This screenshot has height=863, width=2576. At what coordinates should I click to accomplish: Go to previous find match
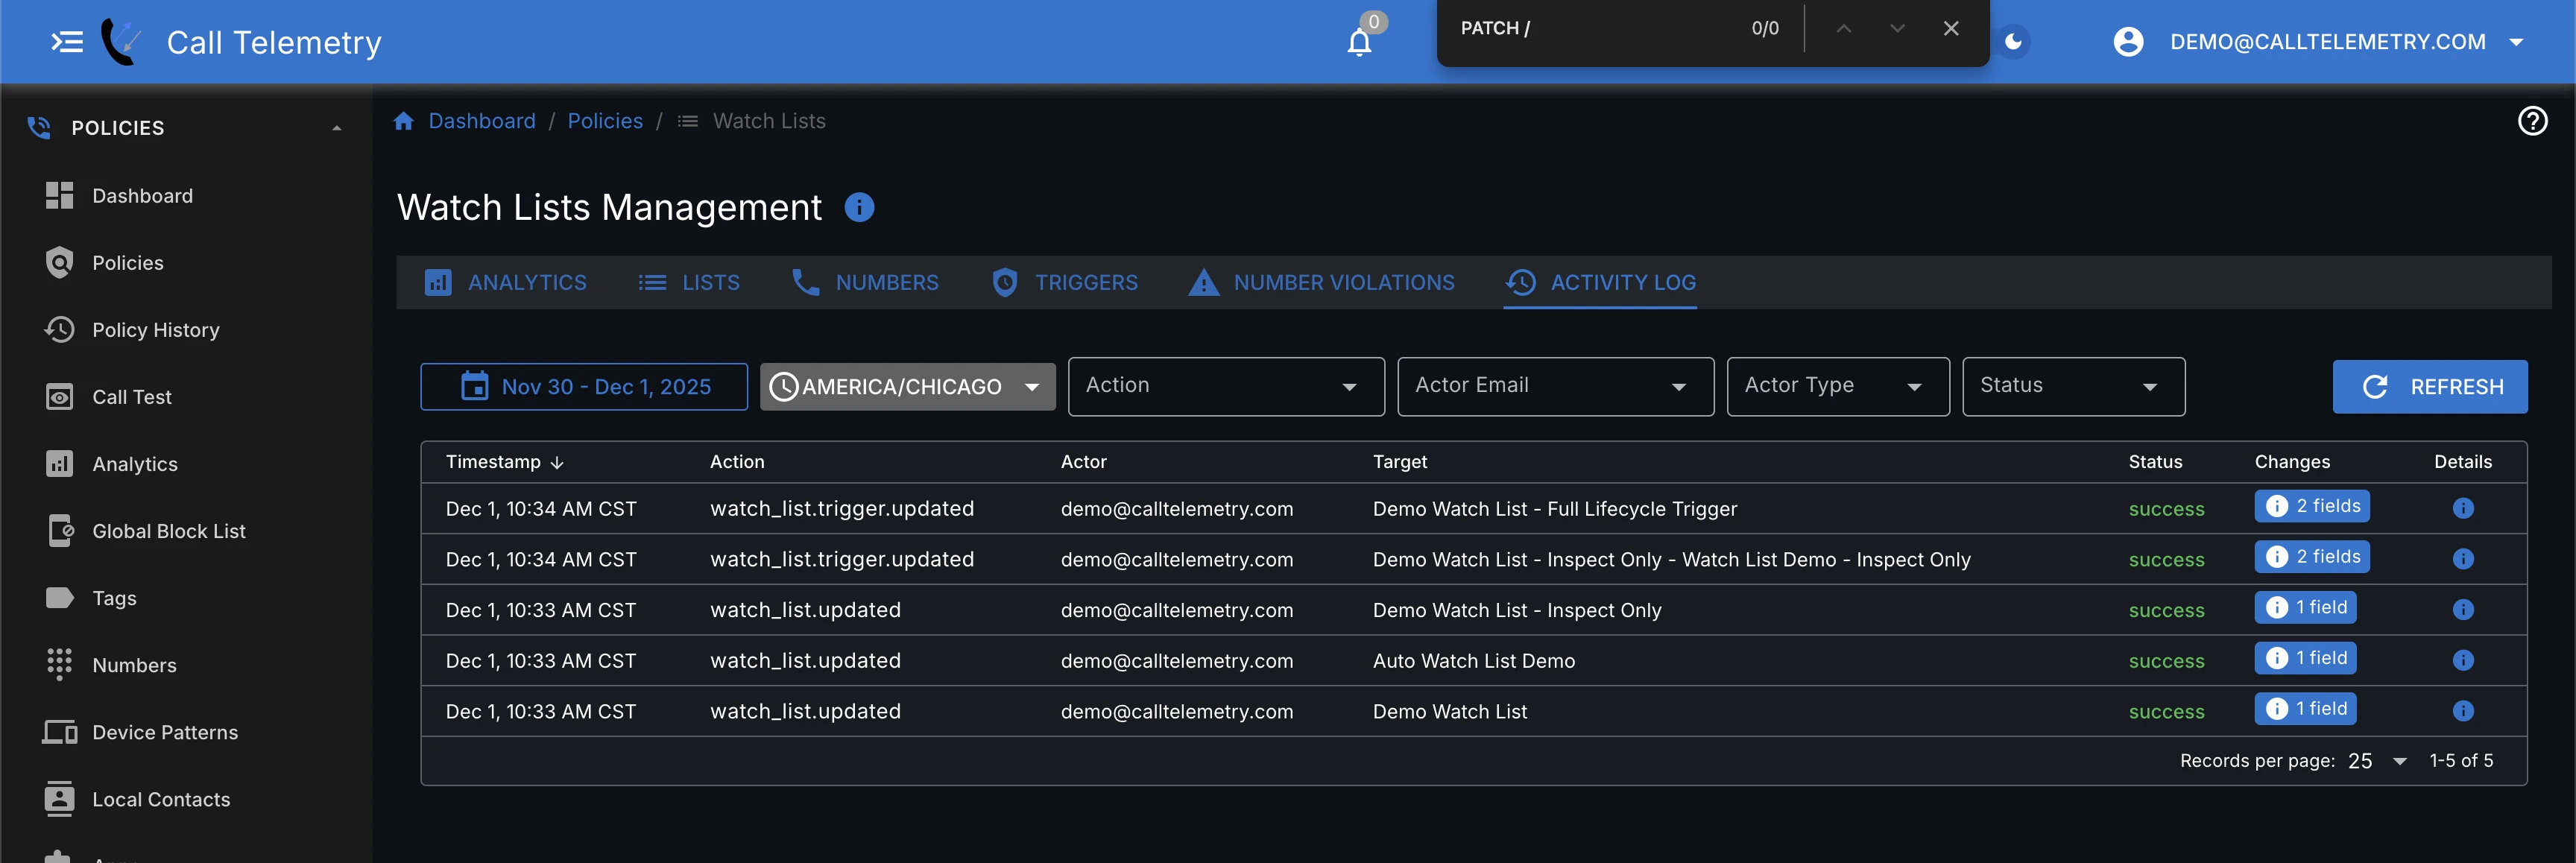click(x=1843, y=28)
